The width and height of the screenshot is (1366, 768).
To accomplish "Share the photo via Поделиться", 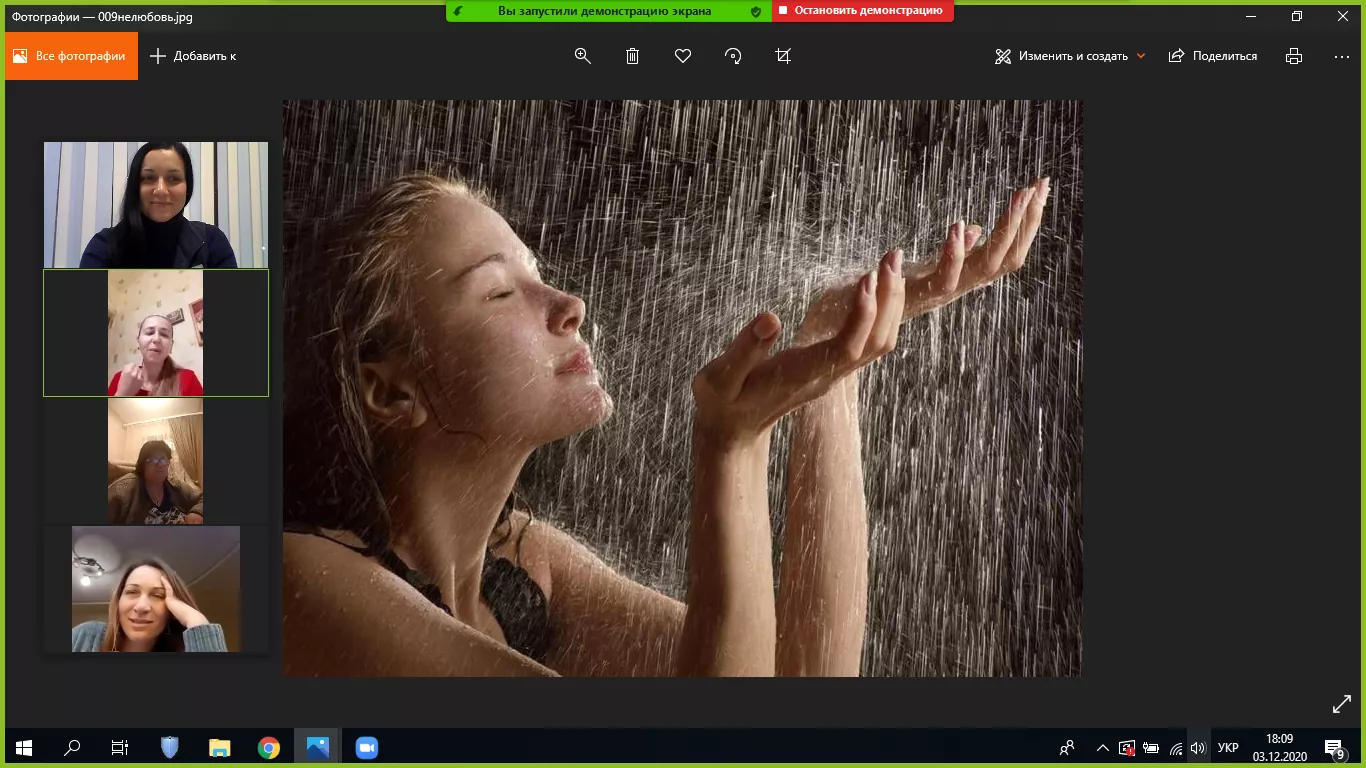I will pos(1213,56).
